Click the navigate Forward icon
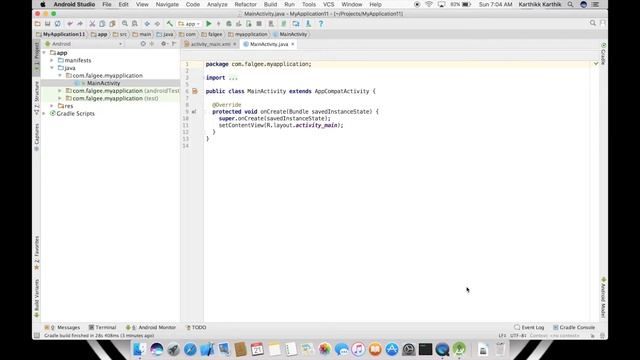This screenshot has width=640, height=360. (x=157, y=24)
